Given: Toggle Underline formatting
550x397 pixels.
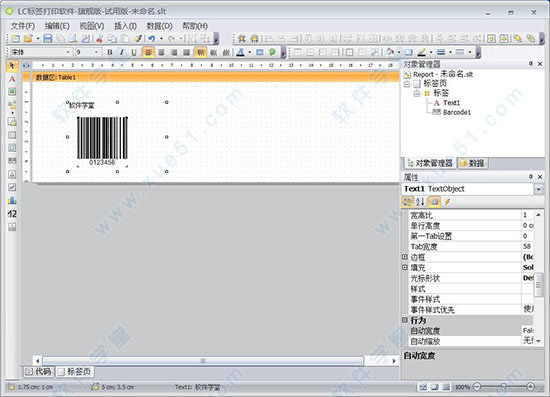Looking at the screenshot, I should (134, 52).
